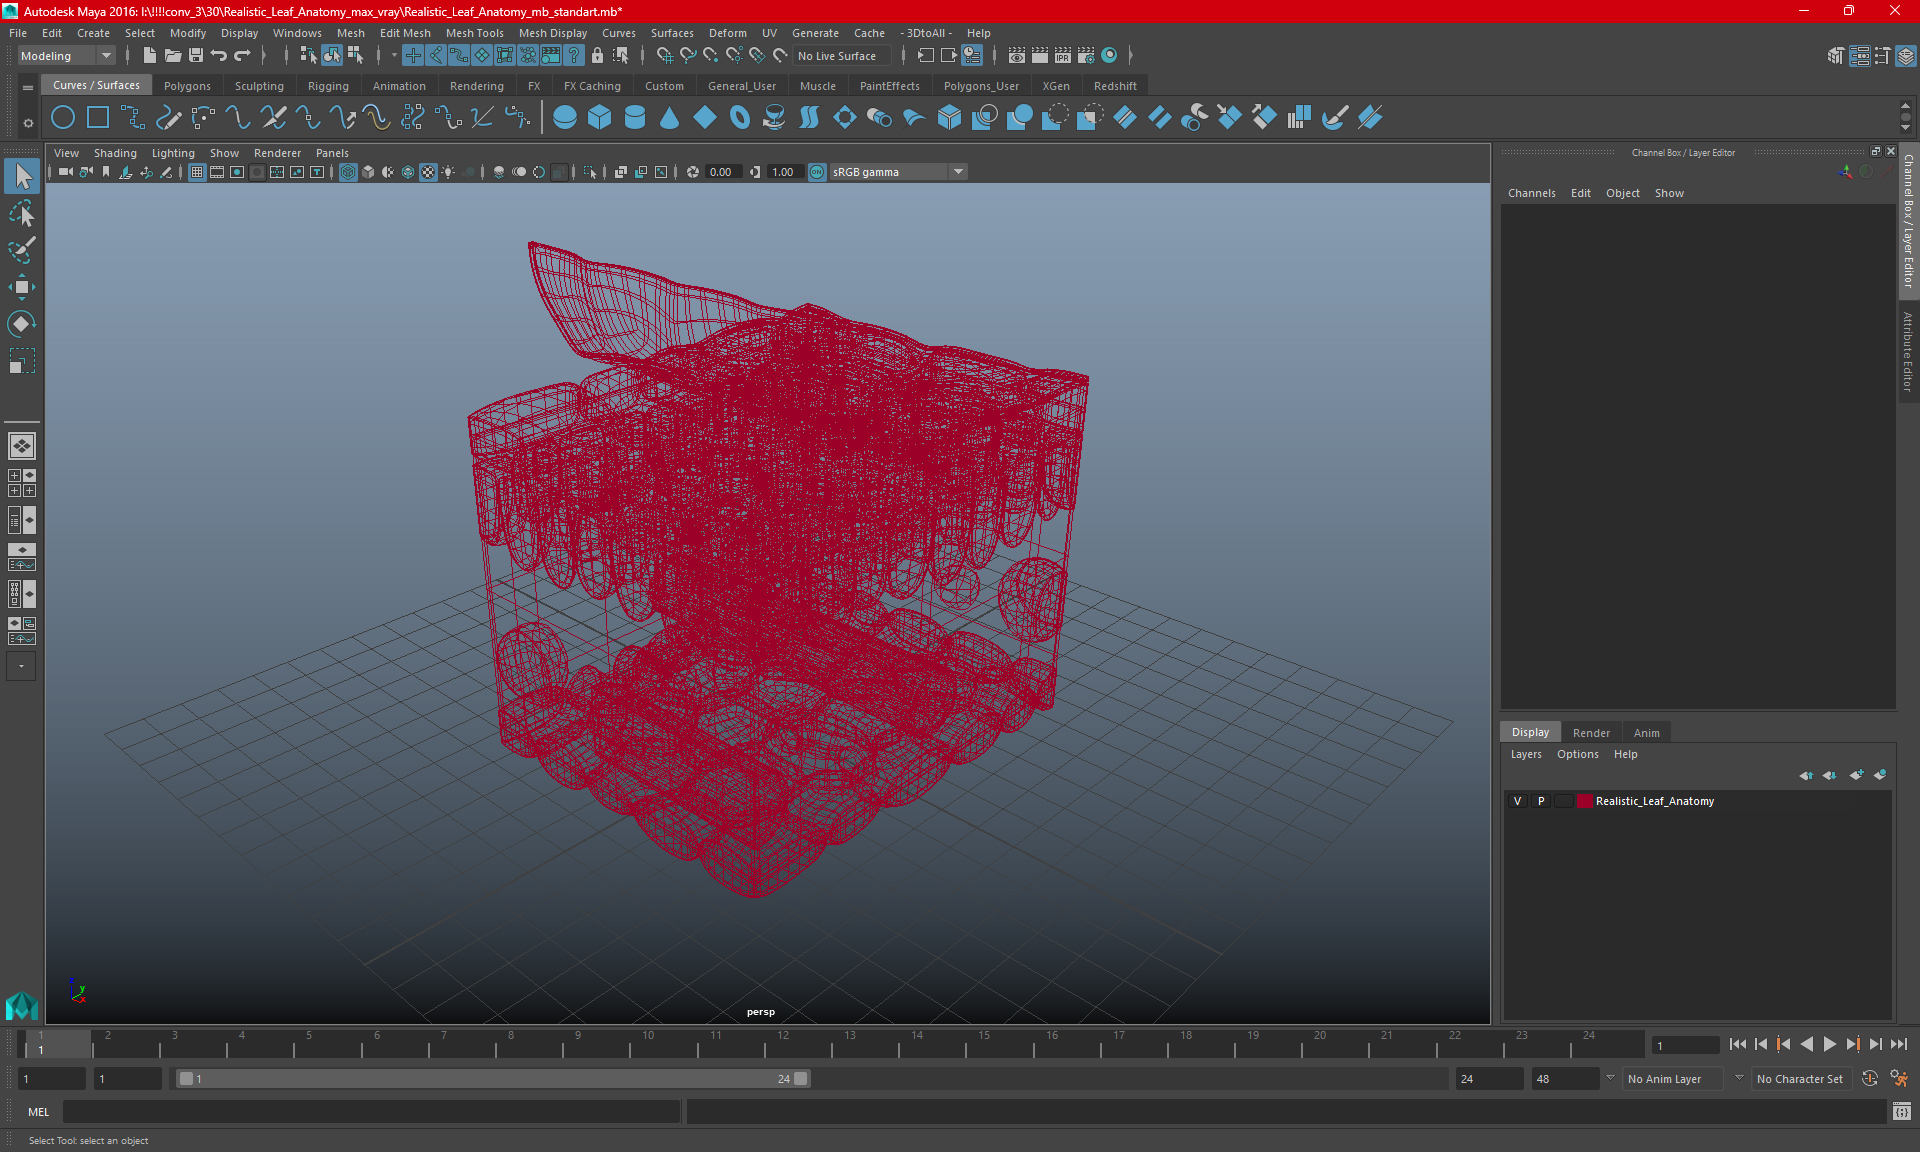Screen dimensions: 1920x1152
Task: Open the Modeling menu set dropdown
Action: [x=66, y=56]
